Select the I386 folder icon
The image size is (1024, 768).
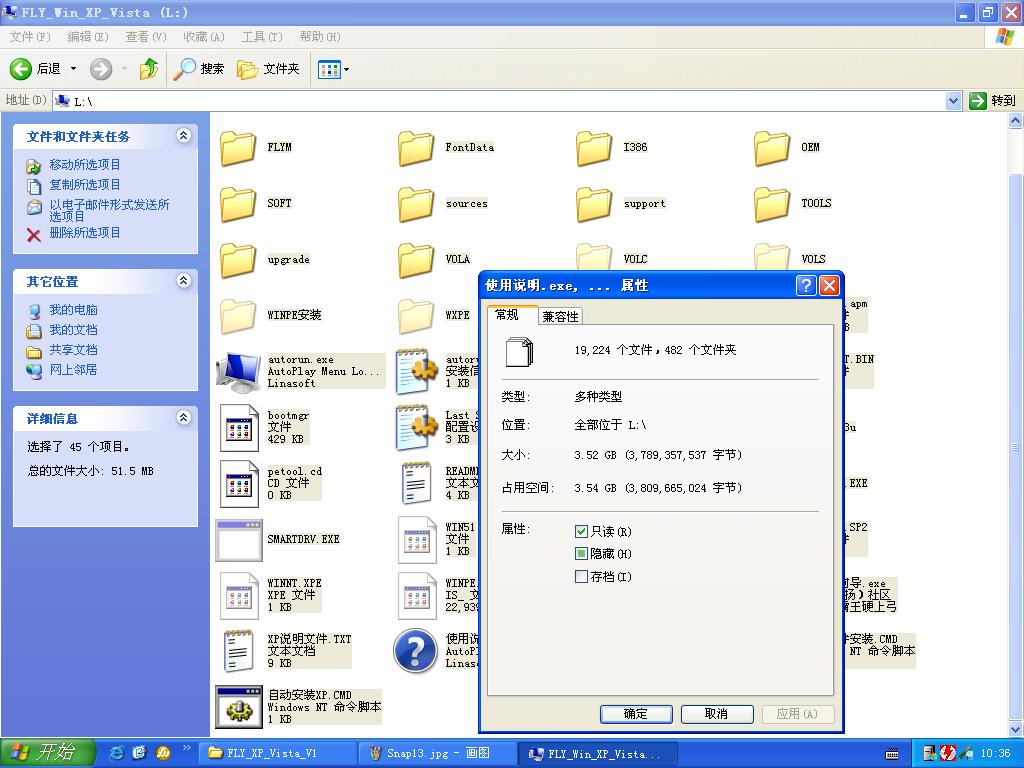coord(594,148)
